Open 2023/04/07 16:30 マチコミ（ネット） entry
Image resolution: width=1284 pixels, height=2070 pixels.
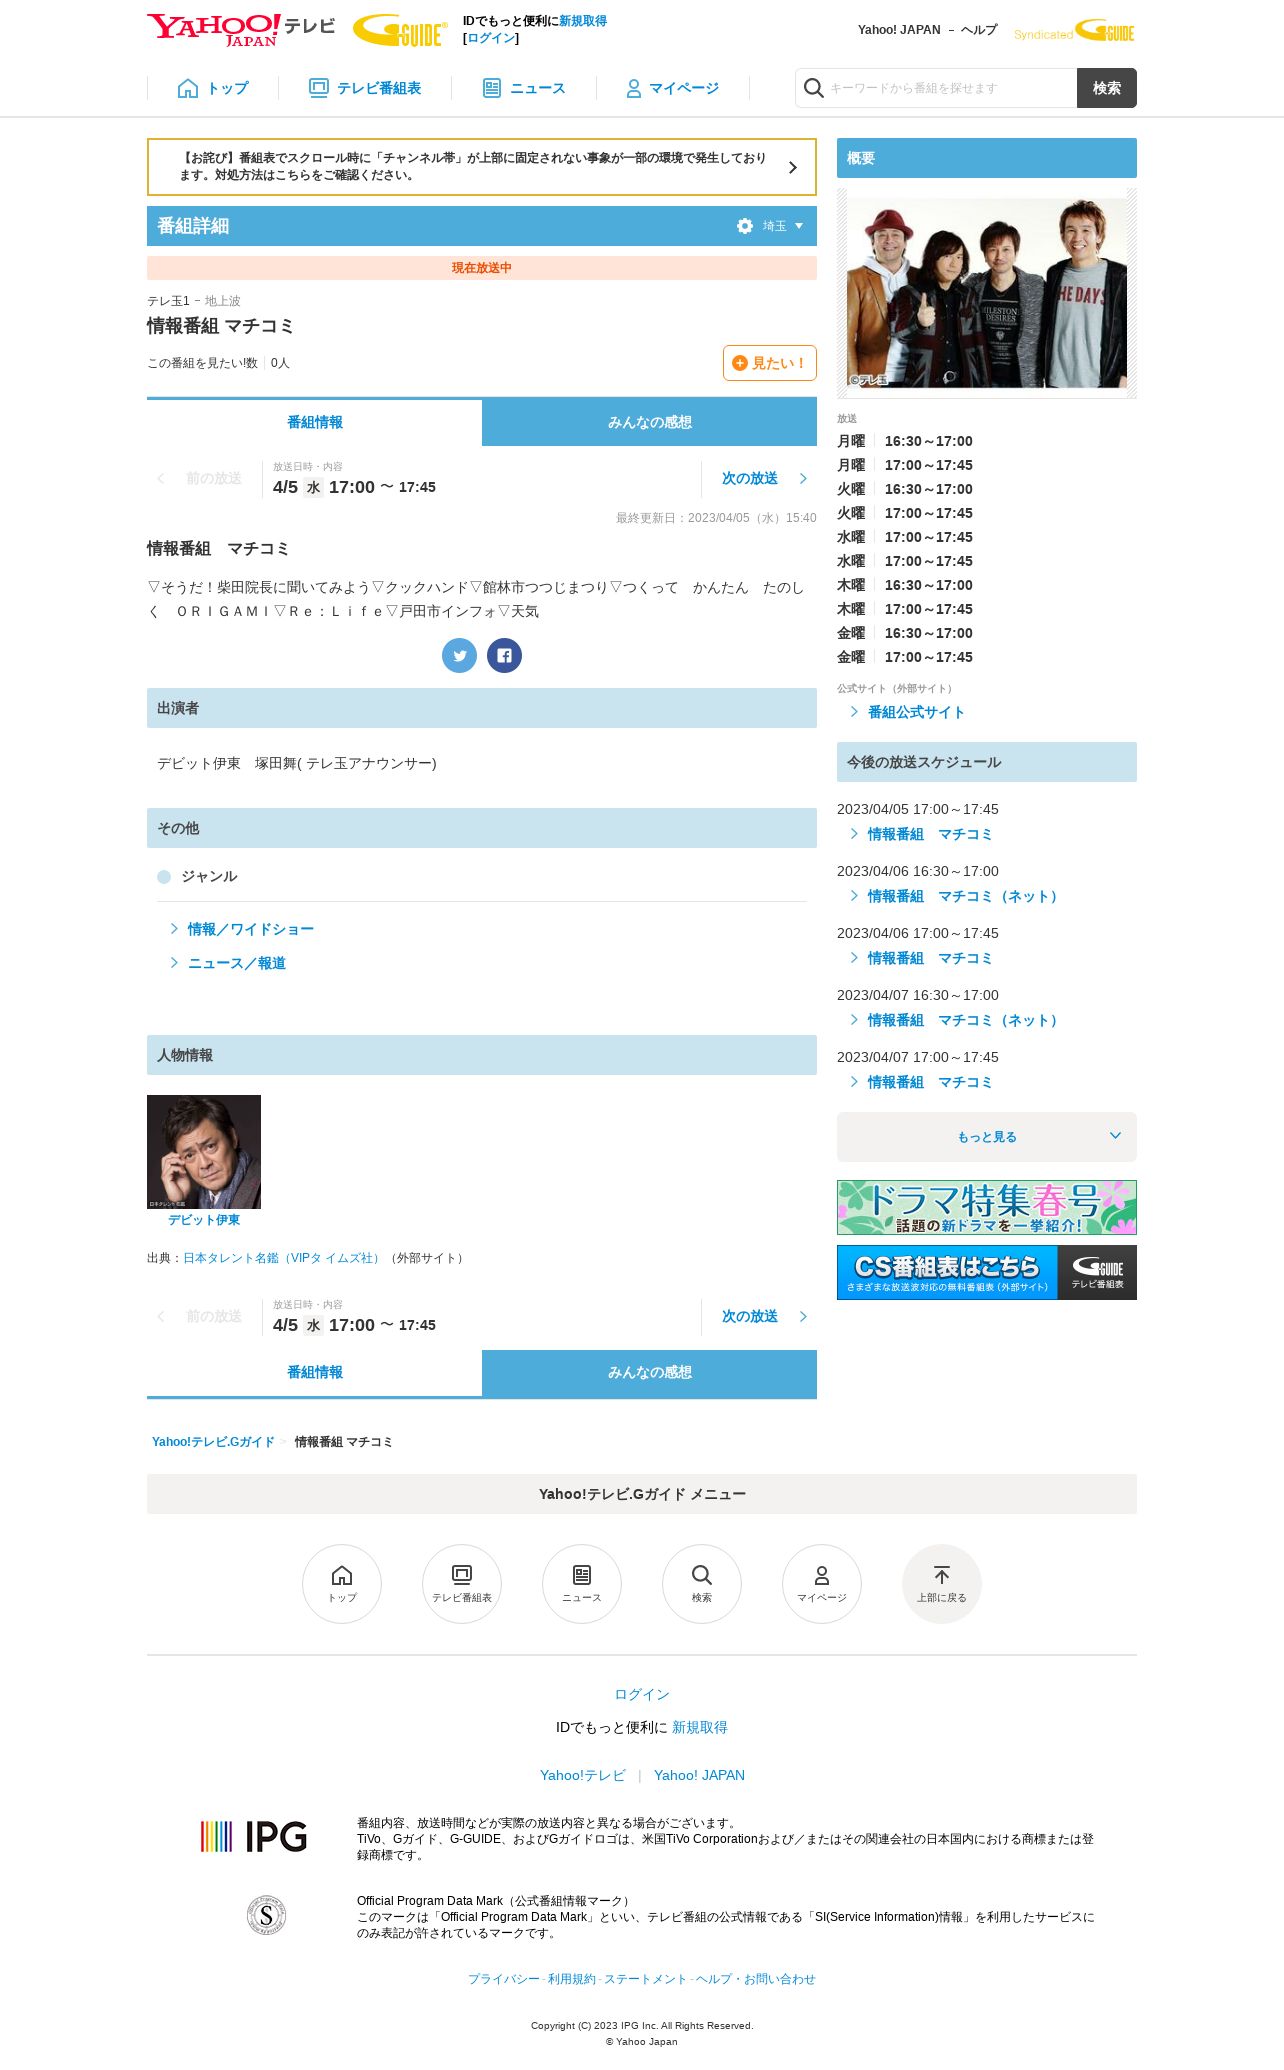coord(965,1020)
